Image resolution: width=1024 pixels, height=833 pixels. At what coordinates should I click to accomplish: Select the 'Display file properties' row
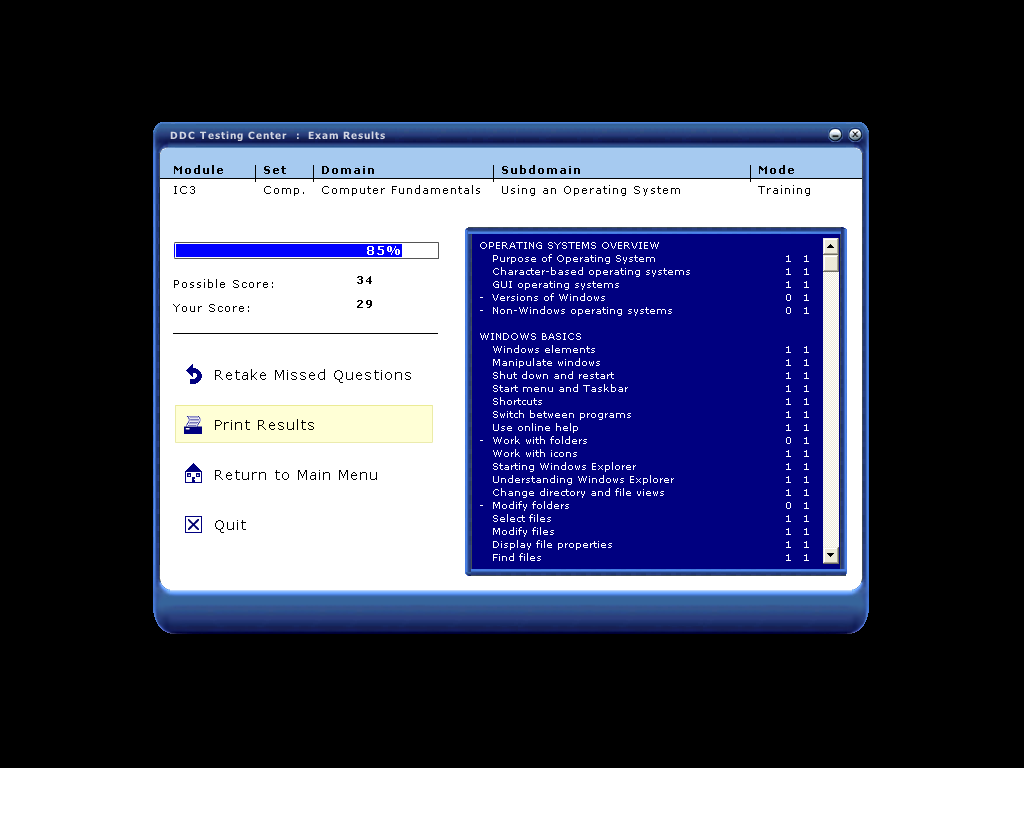[x=645, y=544]
